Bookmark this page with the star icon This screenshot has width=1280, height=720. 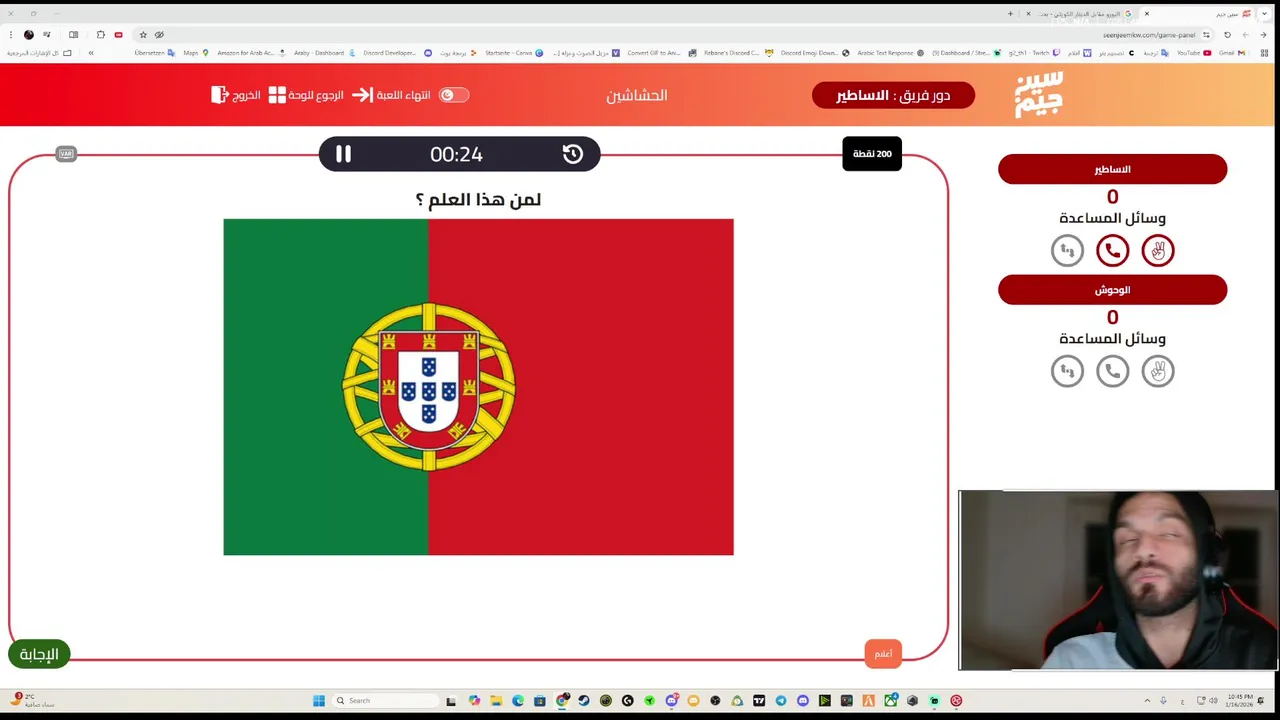143,34
